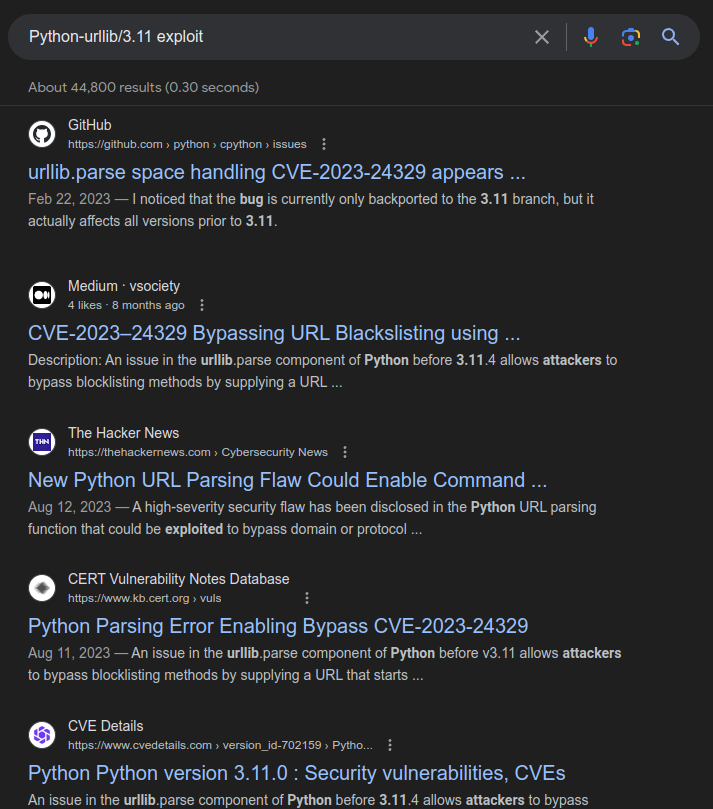Click the GitHub favicon icon

(x=42, y=134)
